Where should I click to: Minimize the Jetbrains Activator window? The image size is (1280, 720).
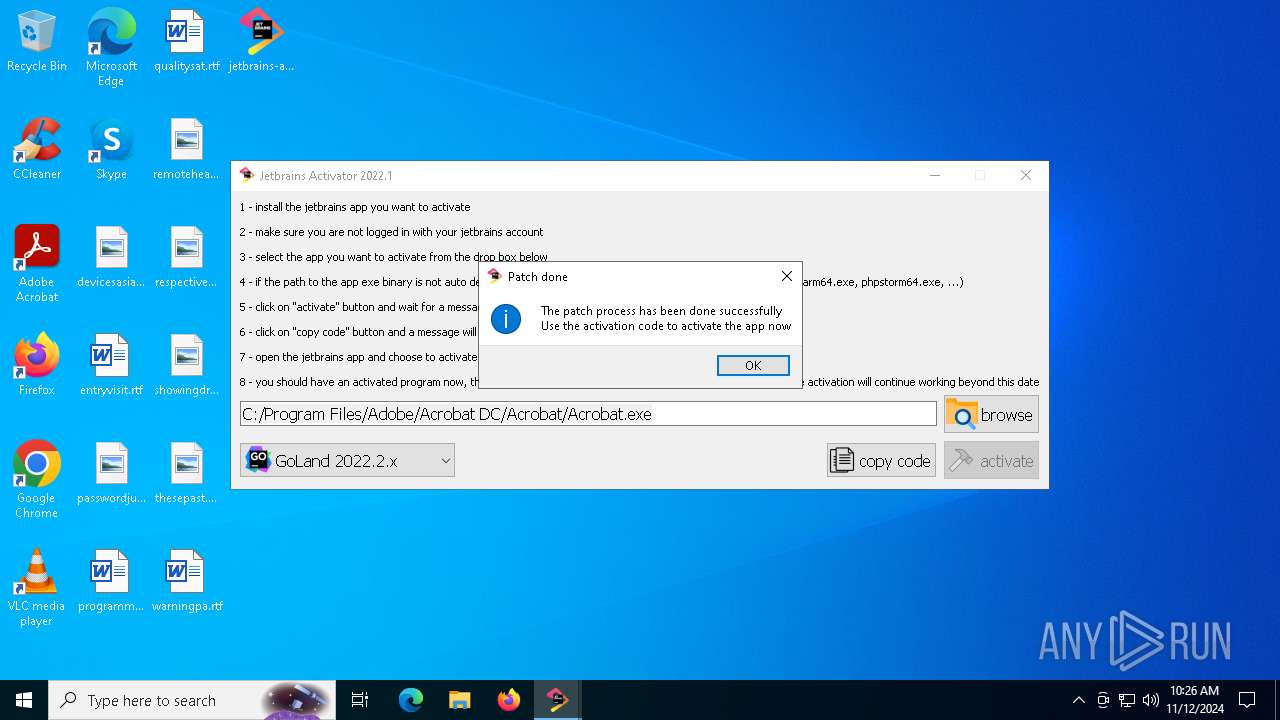tap(935, 175)
